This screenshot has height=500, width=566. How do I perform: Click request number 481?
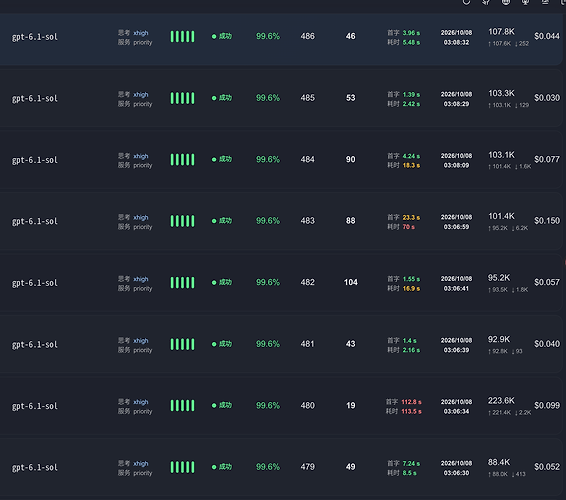coord(308,344)
